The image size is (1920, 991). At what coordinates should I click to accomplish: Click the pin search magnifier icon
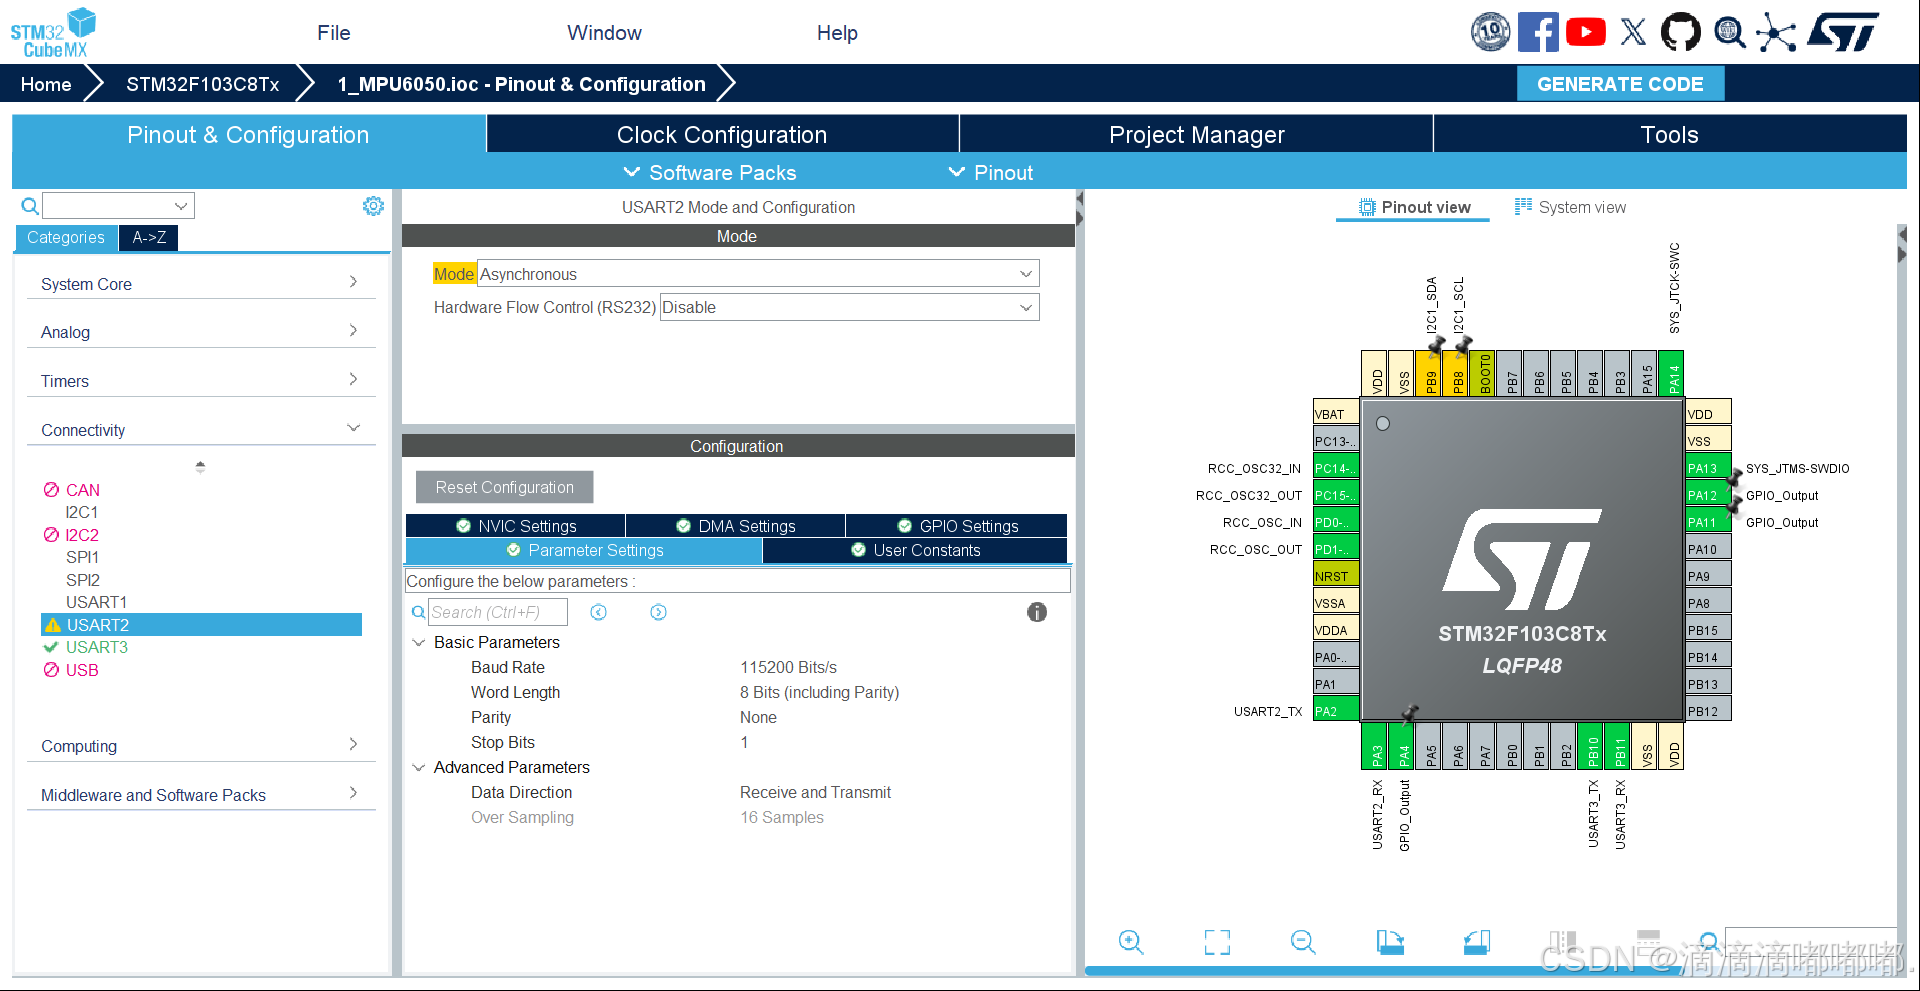point(1709,942)
